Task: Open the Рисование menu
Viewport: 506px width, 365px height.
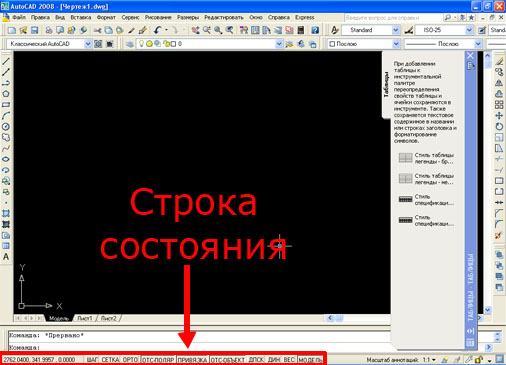Action: 158,17
